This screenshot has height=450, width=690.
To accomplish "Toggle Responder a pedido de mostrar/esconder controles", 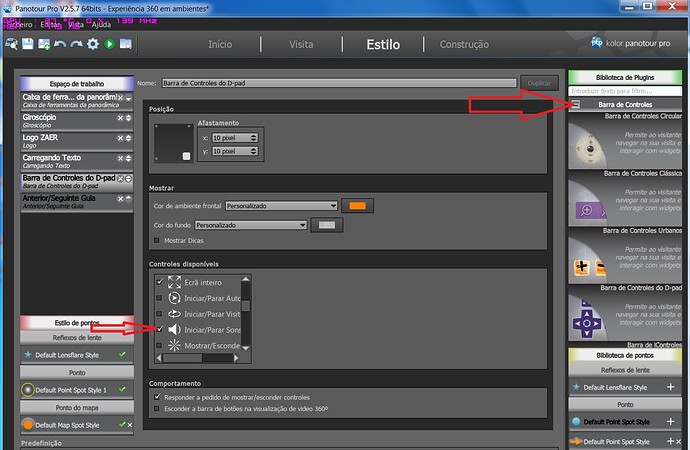I will point(157,397).
